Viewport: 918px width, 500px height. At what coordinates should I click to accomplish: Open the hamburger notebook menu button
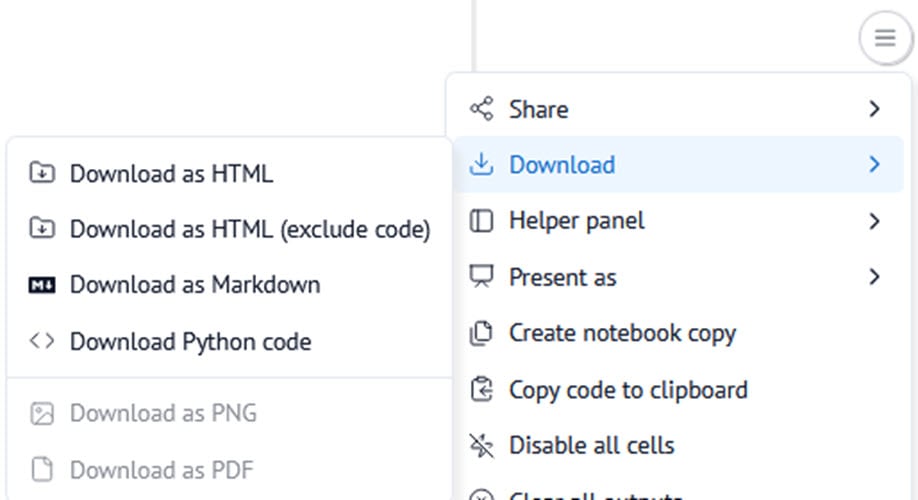pyautogui.click(x=884, y=39)
